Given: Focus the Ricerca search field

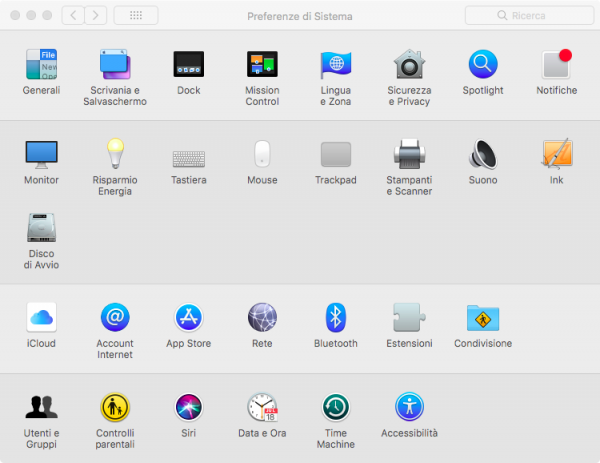Looking at the screenshot, I should (529, 15).
